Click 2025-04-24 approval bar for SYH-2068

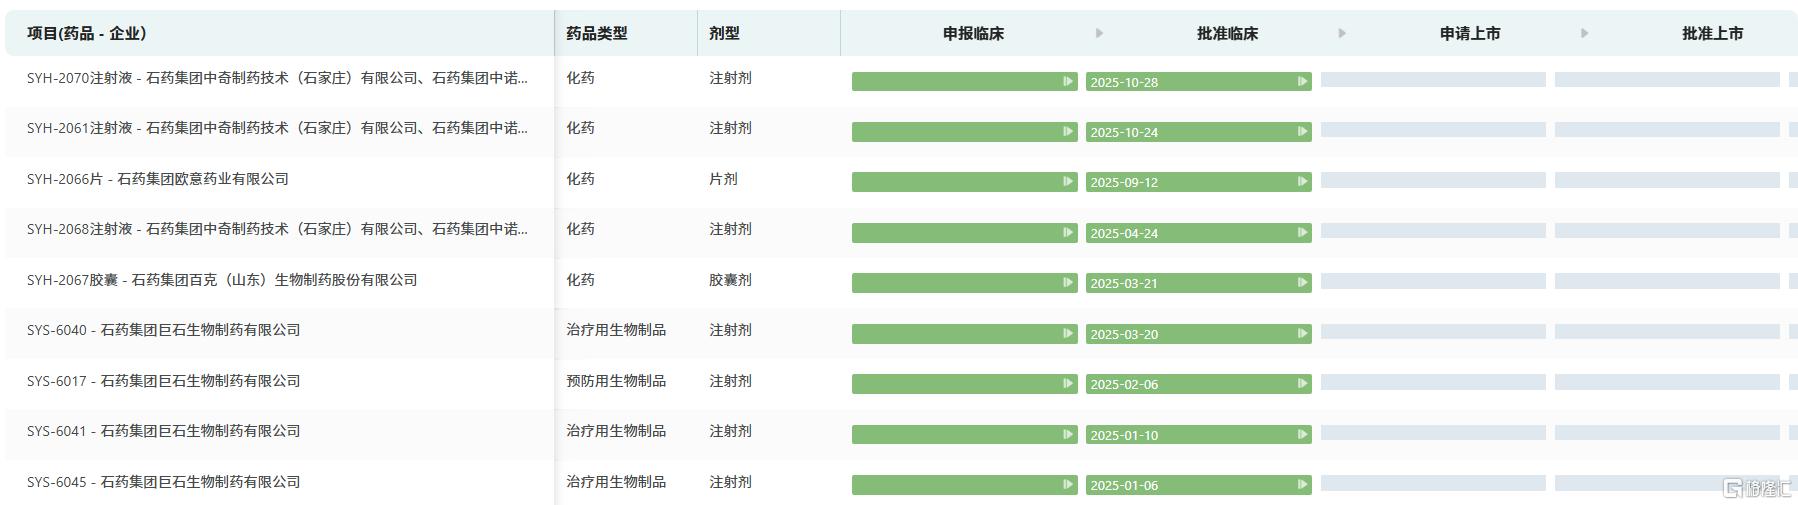pyautogui.click(x=1198, y=233)
